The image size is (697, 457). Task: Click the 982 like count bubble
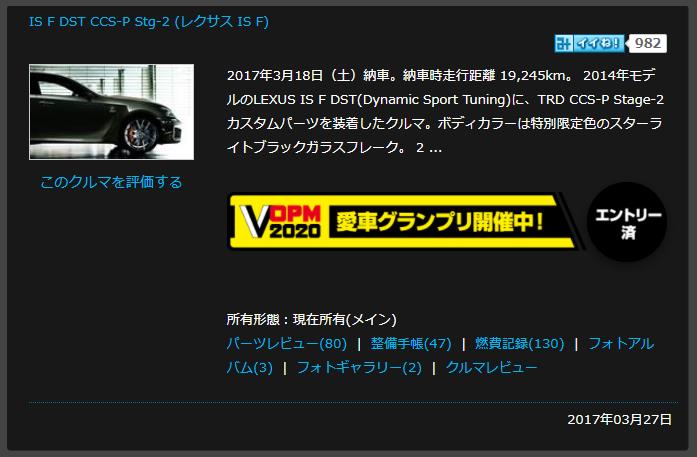click(x=648, y=44)
